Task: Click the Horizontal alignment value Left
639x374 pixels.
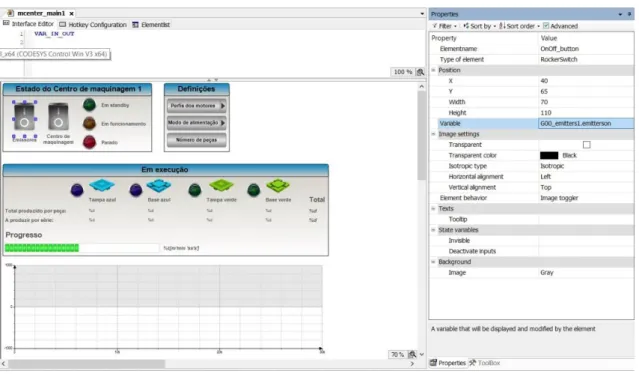Action: [x=586, y=176]
